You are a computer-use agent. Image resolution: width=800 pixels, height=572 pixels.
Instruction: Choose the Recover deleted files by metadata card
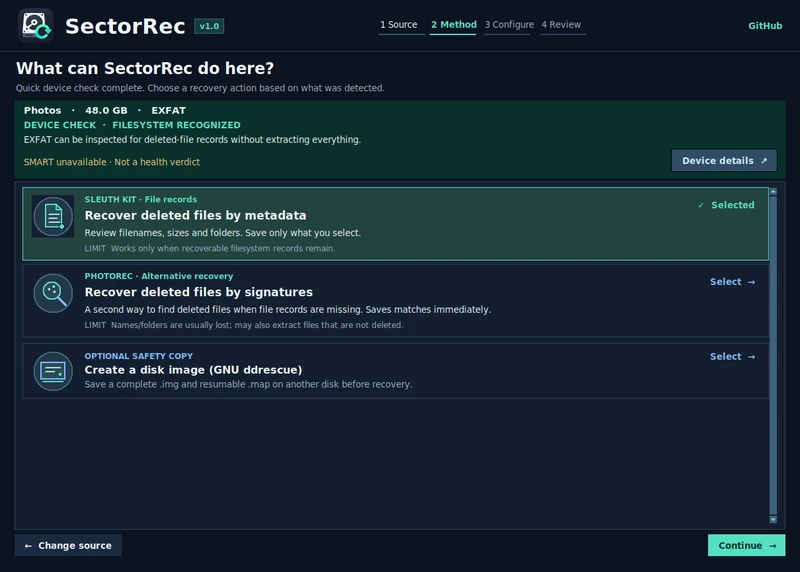coord(395,224)
